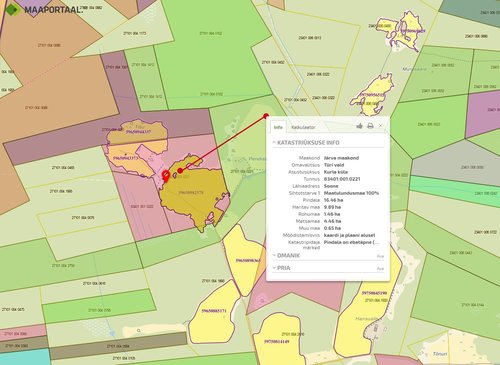Close the cadastral info popup
The height and width of the screenshot is (365, 500).
(x=381, y=126)
